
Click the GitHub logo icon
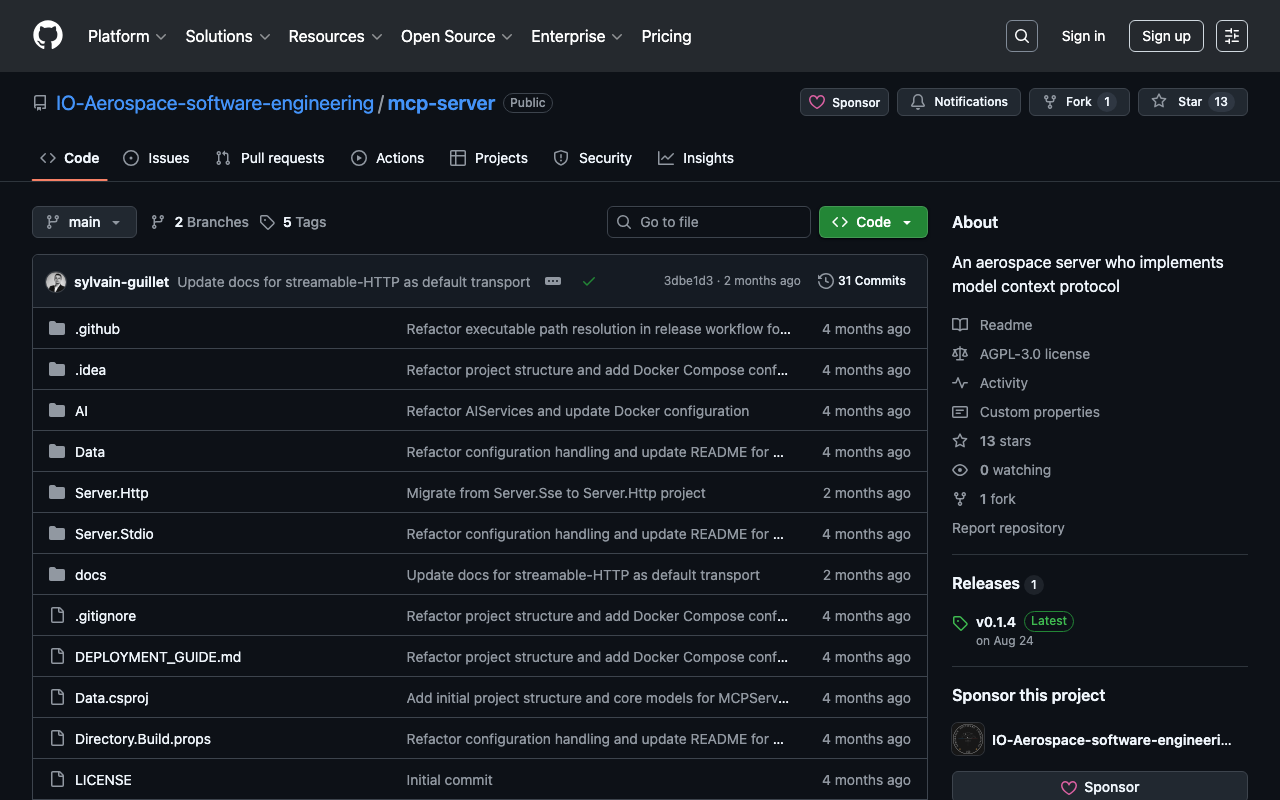(x=48, y=36)
